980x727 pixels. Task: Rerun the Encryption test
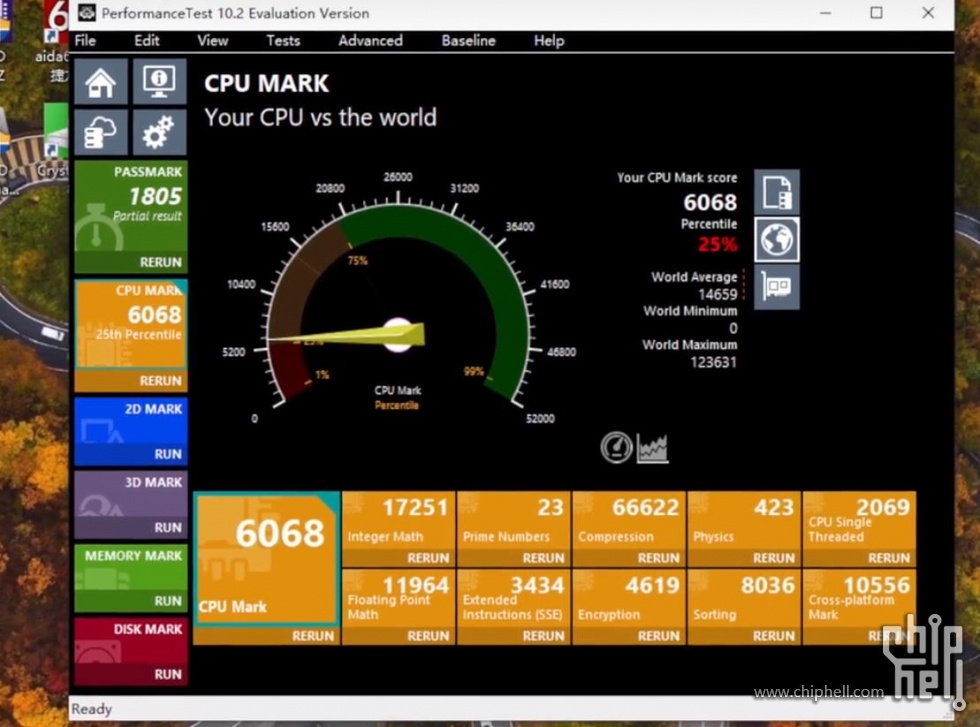tap(658, 636)
